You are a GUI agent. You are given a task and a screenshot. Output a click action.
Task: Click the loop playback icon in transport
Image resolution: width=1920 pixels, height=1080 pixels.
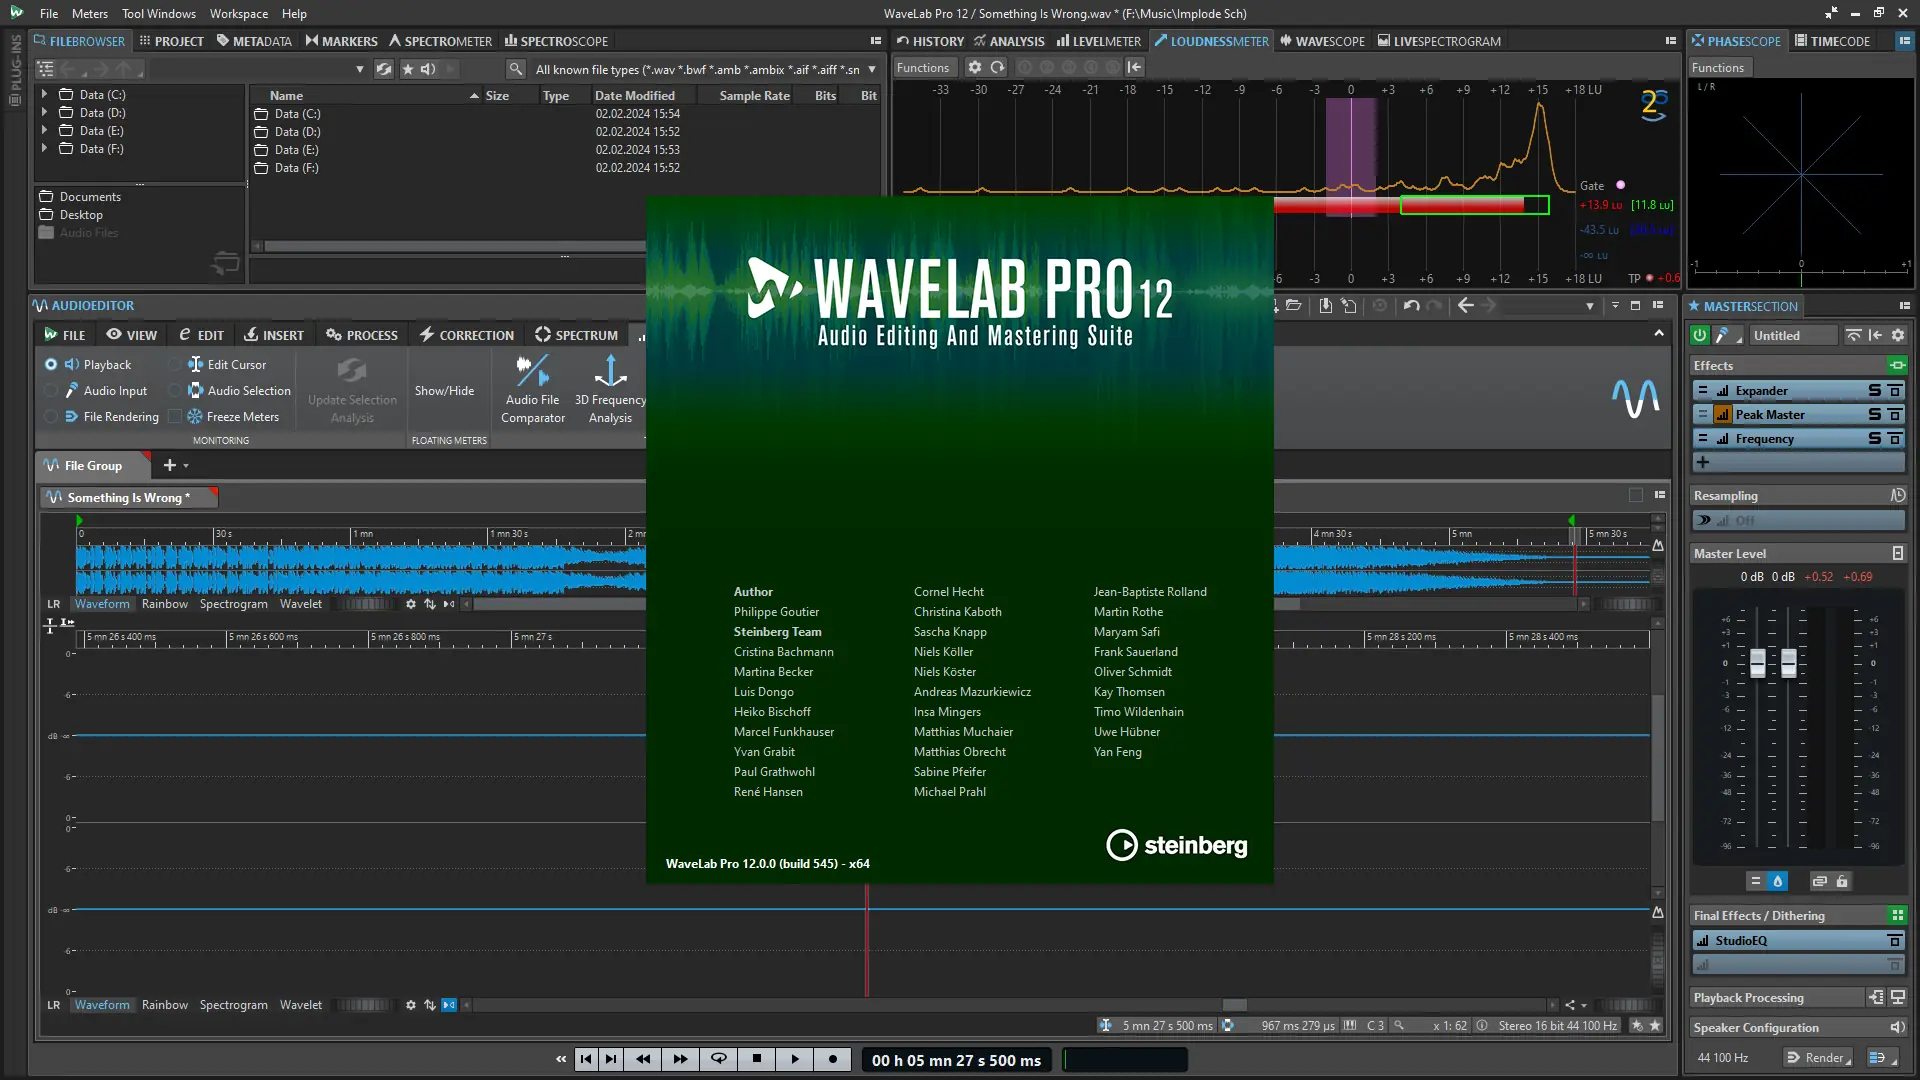coord(718,1058)
